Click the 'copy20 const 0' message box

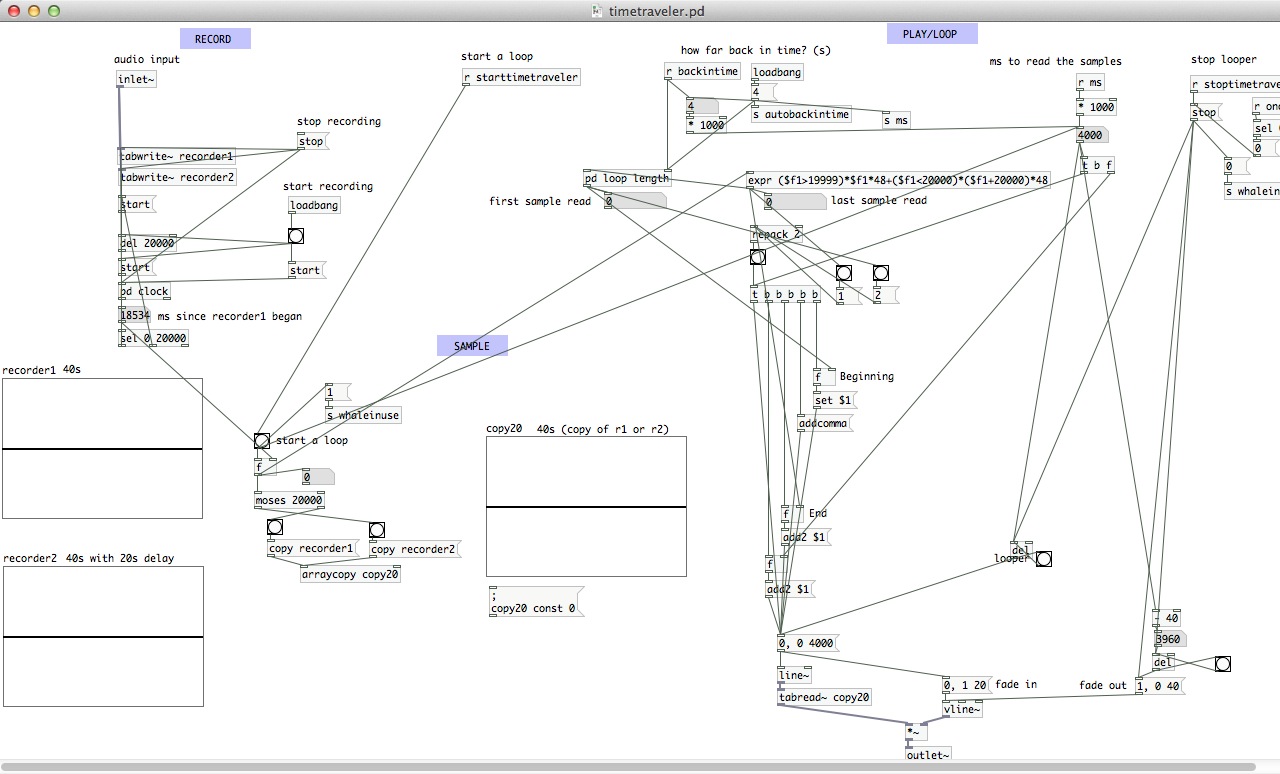point(535,602)
